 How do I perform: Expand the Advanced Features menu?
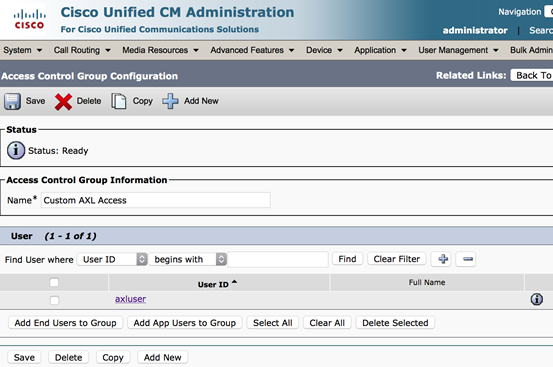click(253, 50)
